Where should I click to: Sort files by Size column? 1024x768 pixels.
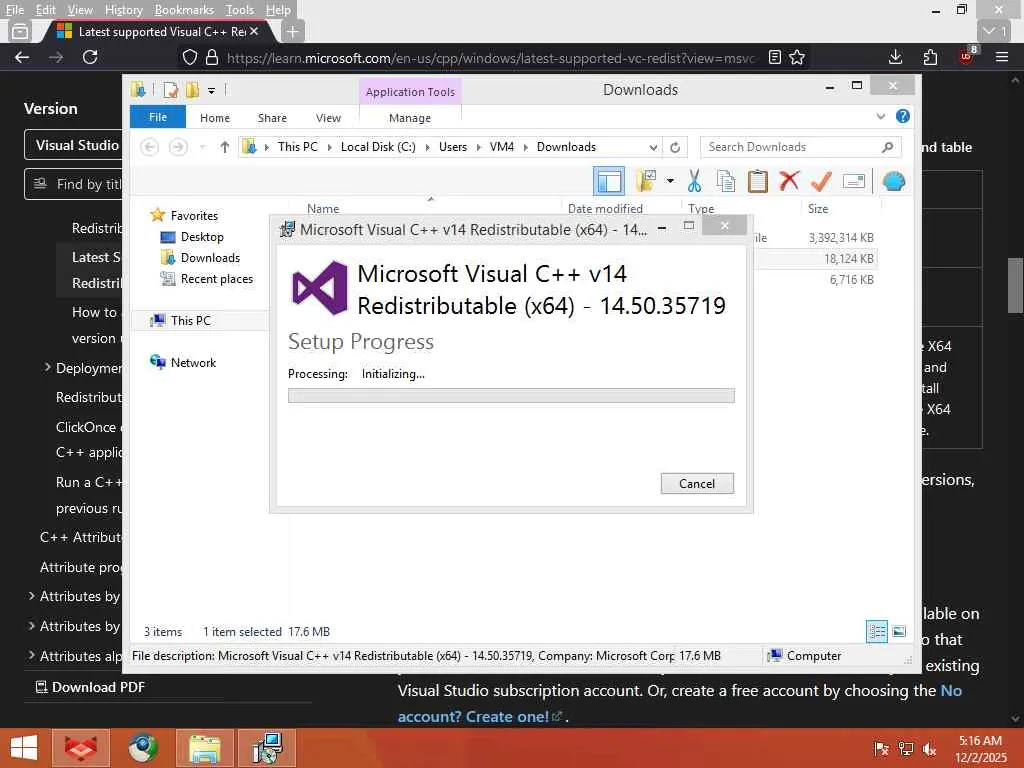tap(818, 208)
